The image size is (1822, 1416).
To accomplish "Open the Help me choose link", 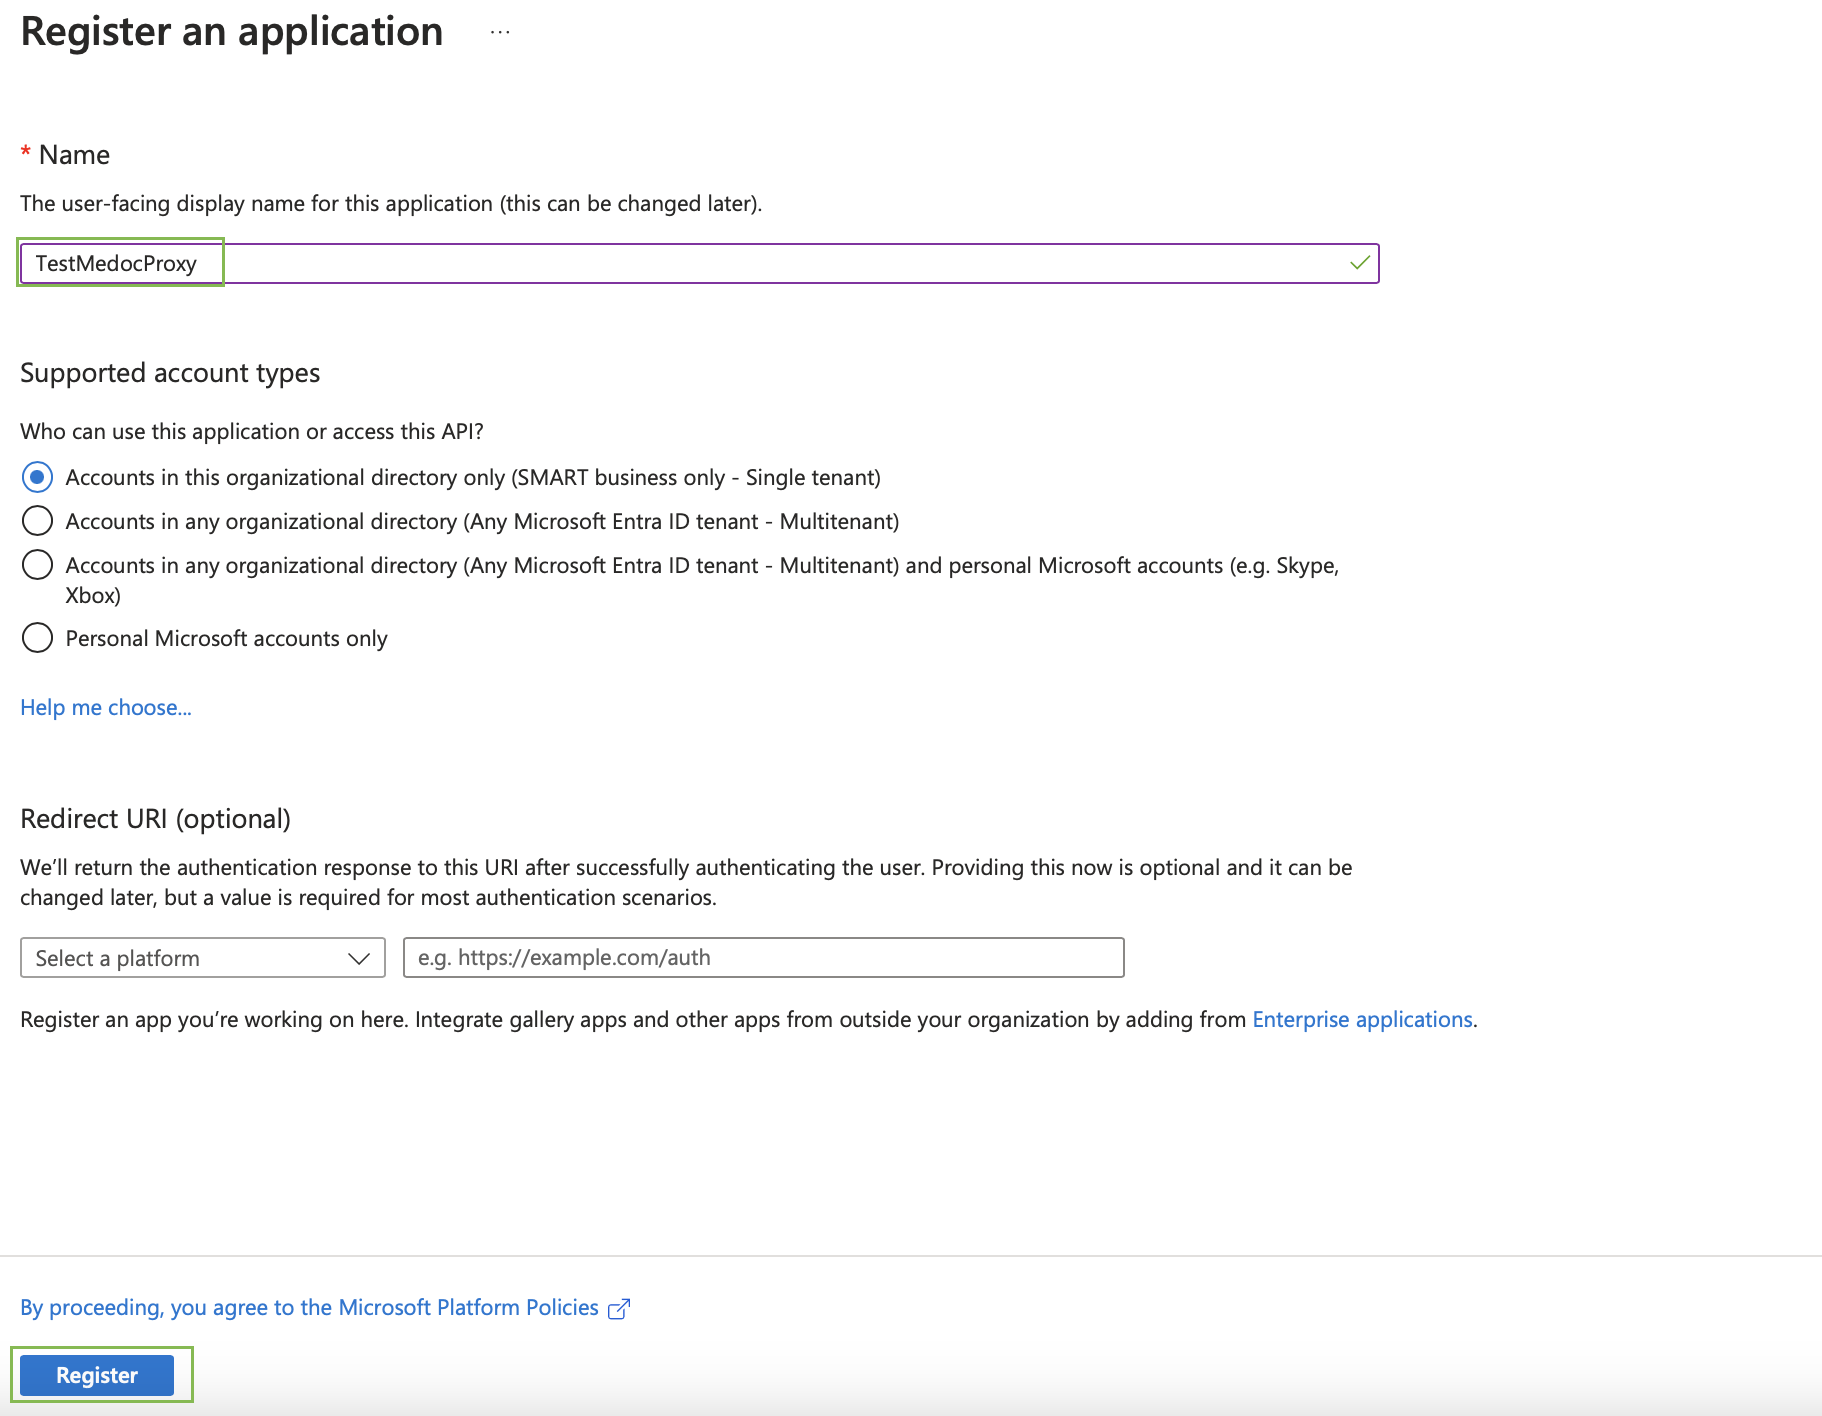I will tap(106, 708).
